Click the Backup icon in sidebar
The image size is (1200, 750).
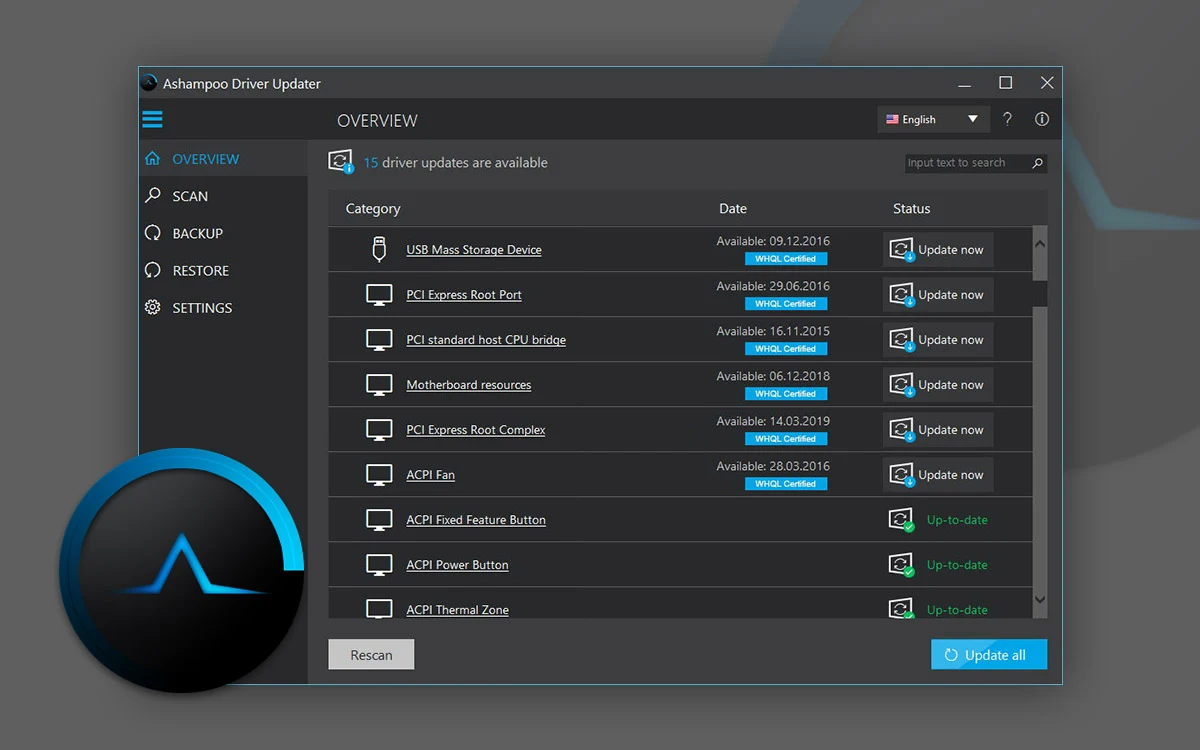click(152, 233)
